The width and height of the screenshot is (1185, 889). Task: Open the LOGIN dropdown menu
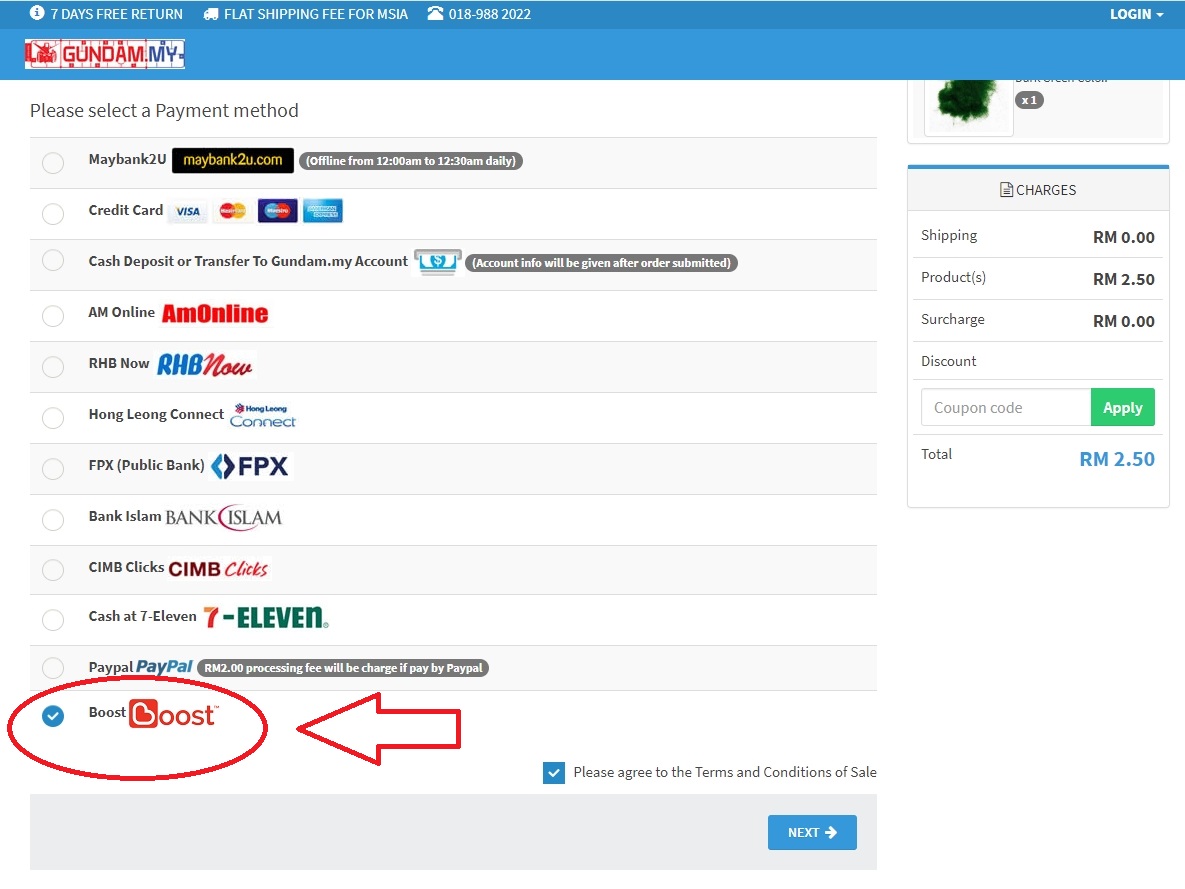click(1136, 14)
